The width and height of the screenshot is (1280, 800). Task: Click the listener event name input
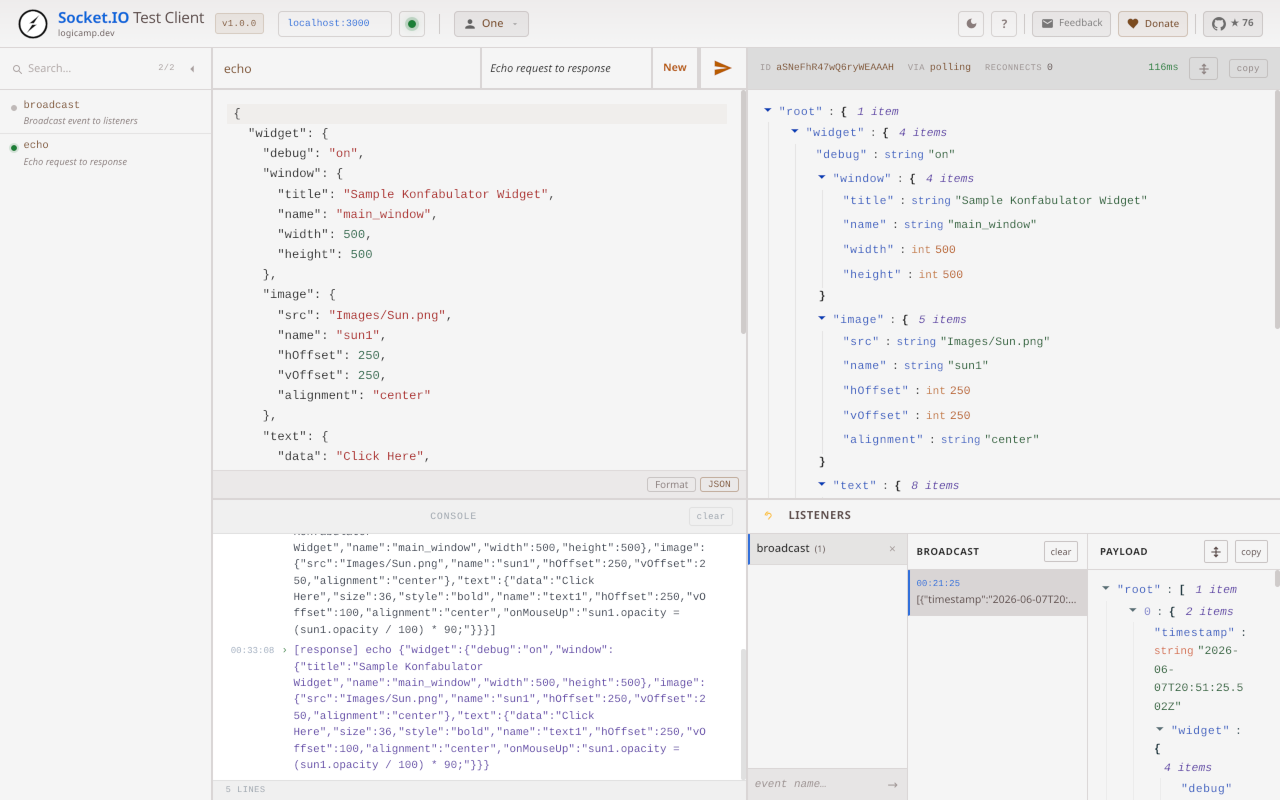[x=815, y=784]
